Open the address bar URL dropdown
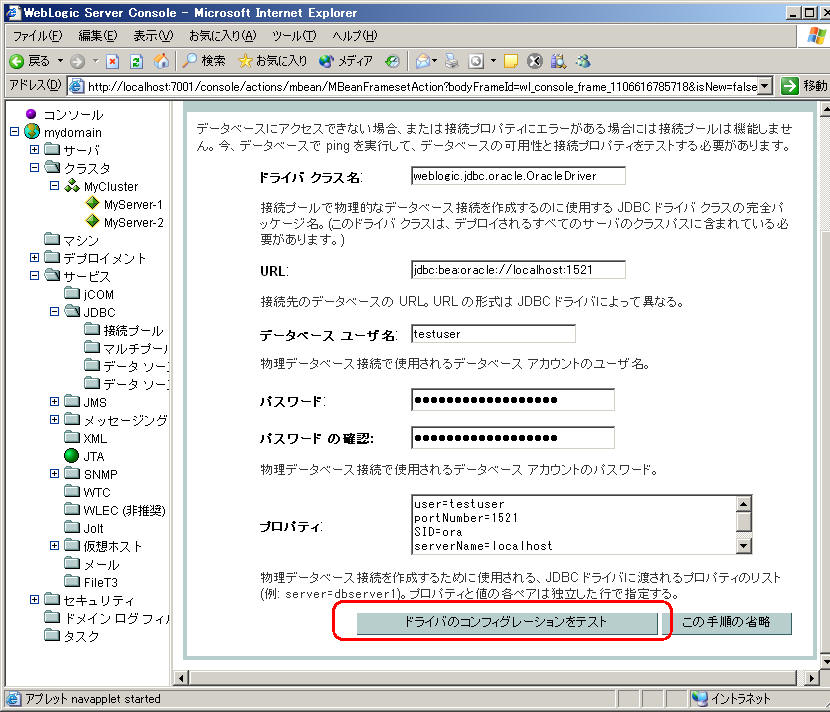The width and height of the screenshot is (830, 712). [766, 86]
